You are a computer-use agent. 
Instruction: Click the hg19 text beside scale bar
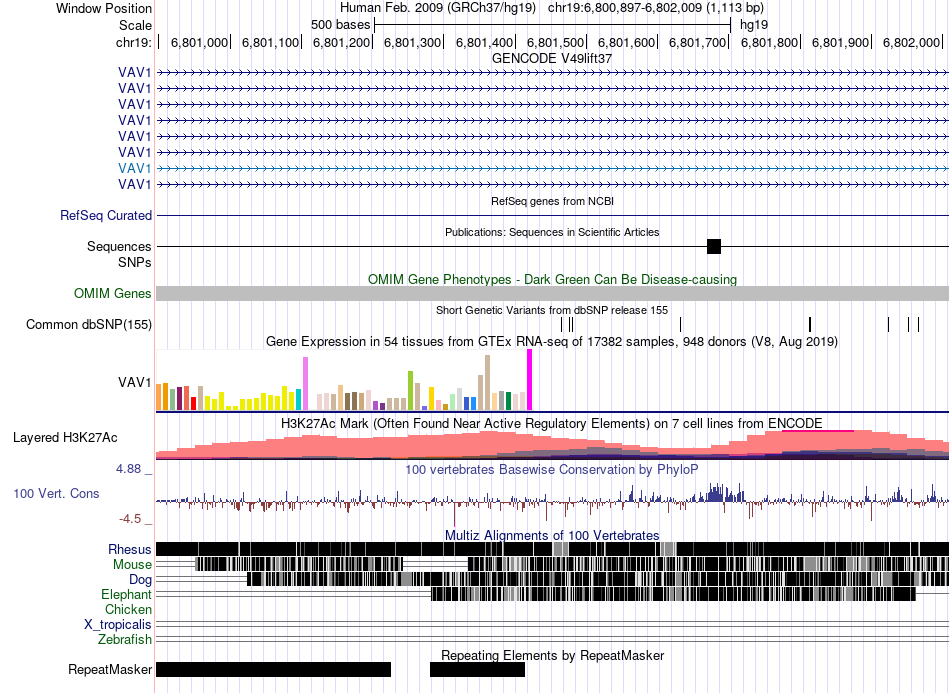(754, 25)
